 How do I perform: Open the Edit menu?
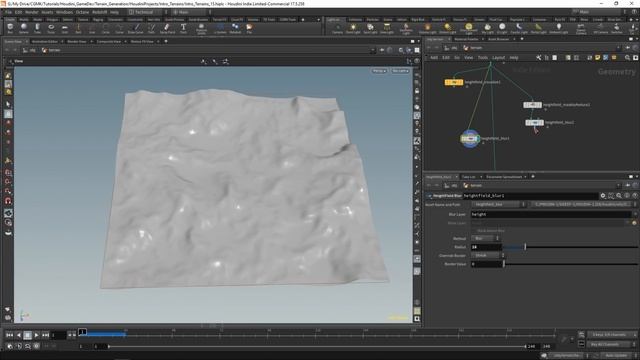pyautogui.click(x=18, y=12)
